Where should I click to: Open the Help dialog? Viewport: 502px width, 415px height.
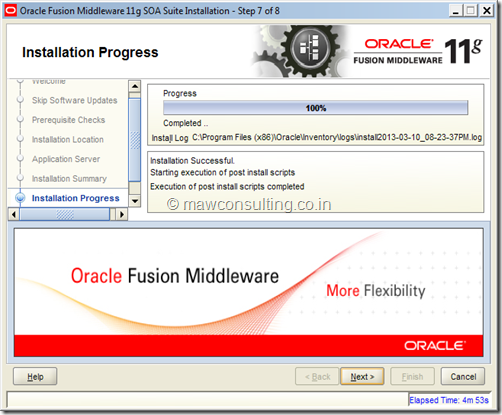pos(35,376)
